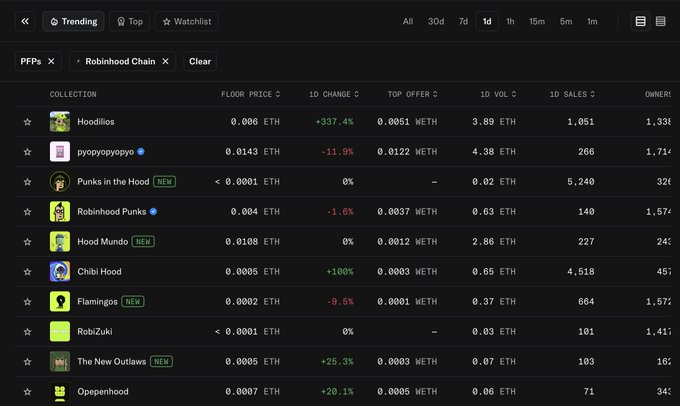Switch to the Top tab
Screen dimensions: 680x406
[130, 21]
